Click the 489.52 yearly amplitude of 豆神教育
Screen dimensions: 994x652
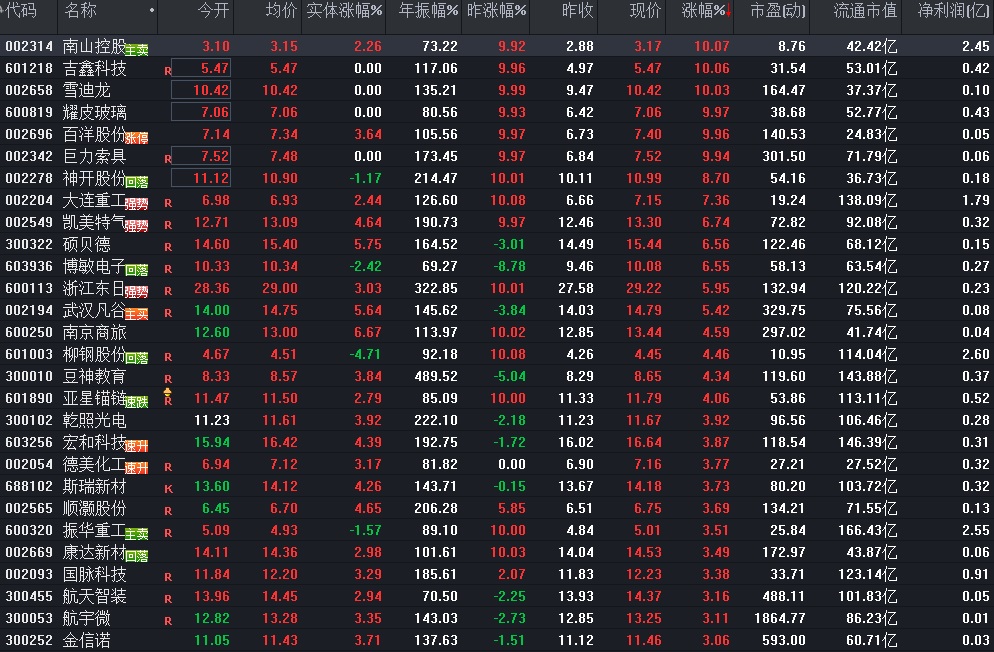tap(436, 376)
